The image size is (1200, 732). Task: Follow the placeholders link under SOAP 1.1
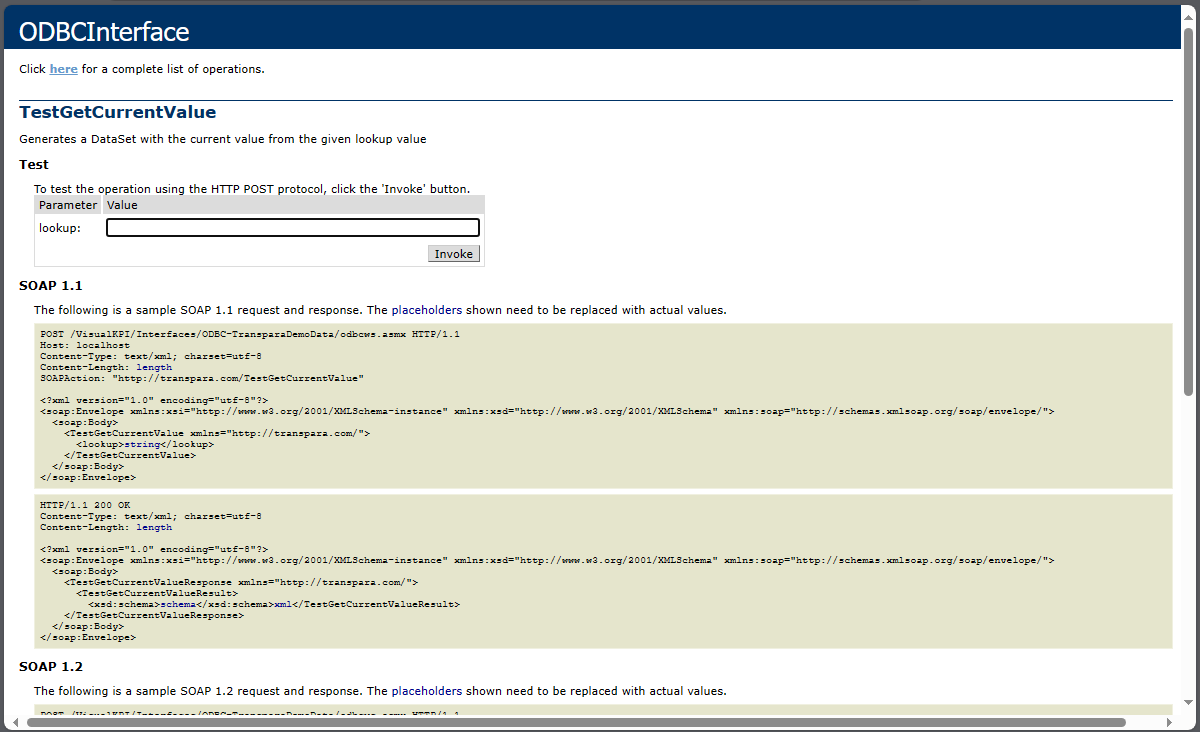[426, 310]
